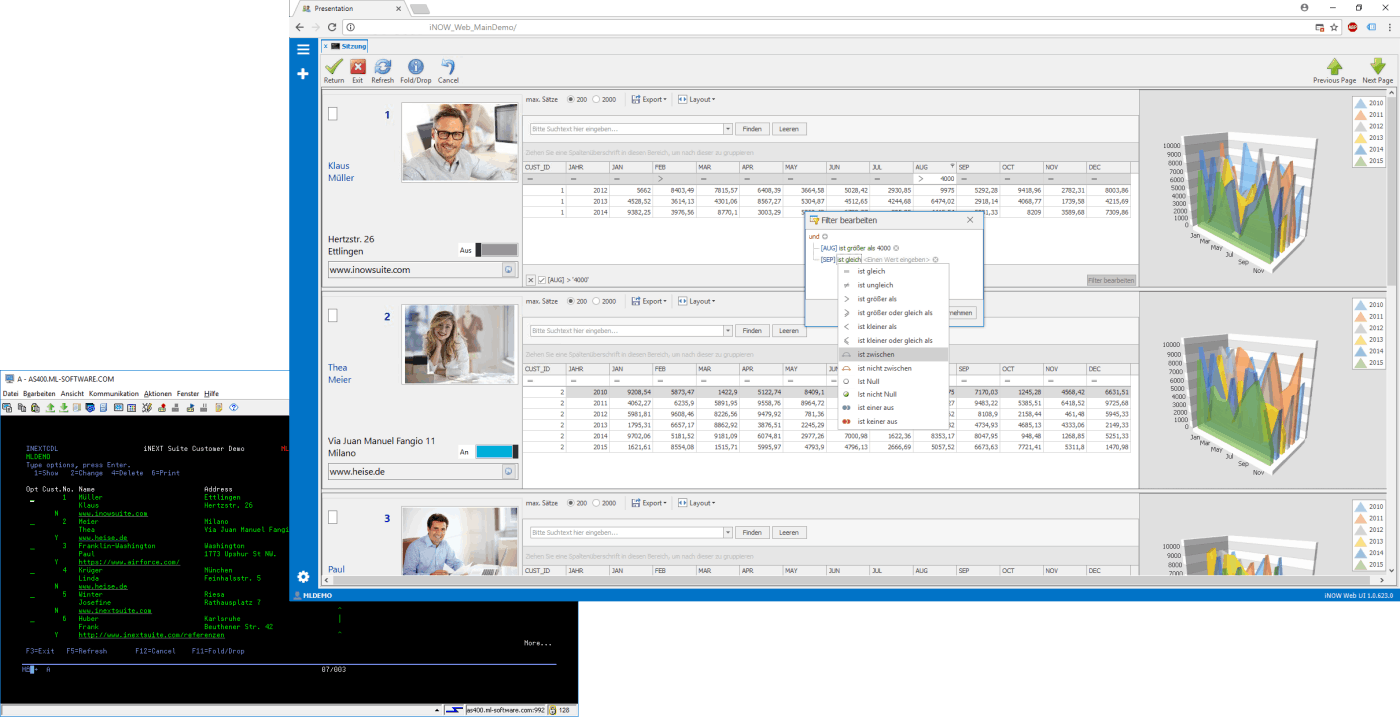The width and height of the screenshot is (1400, 717).
Task: Select the 2000 max. Sätze radio for Thea Meier
Action: [597, 301]
